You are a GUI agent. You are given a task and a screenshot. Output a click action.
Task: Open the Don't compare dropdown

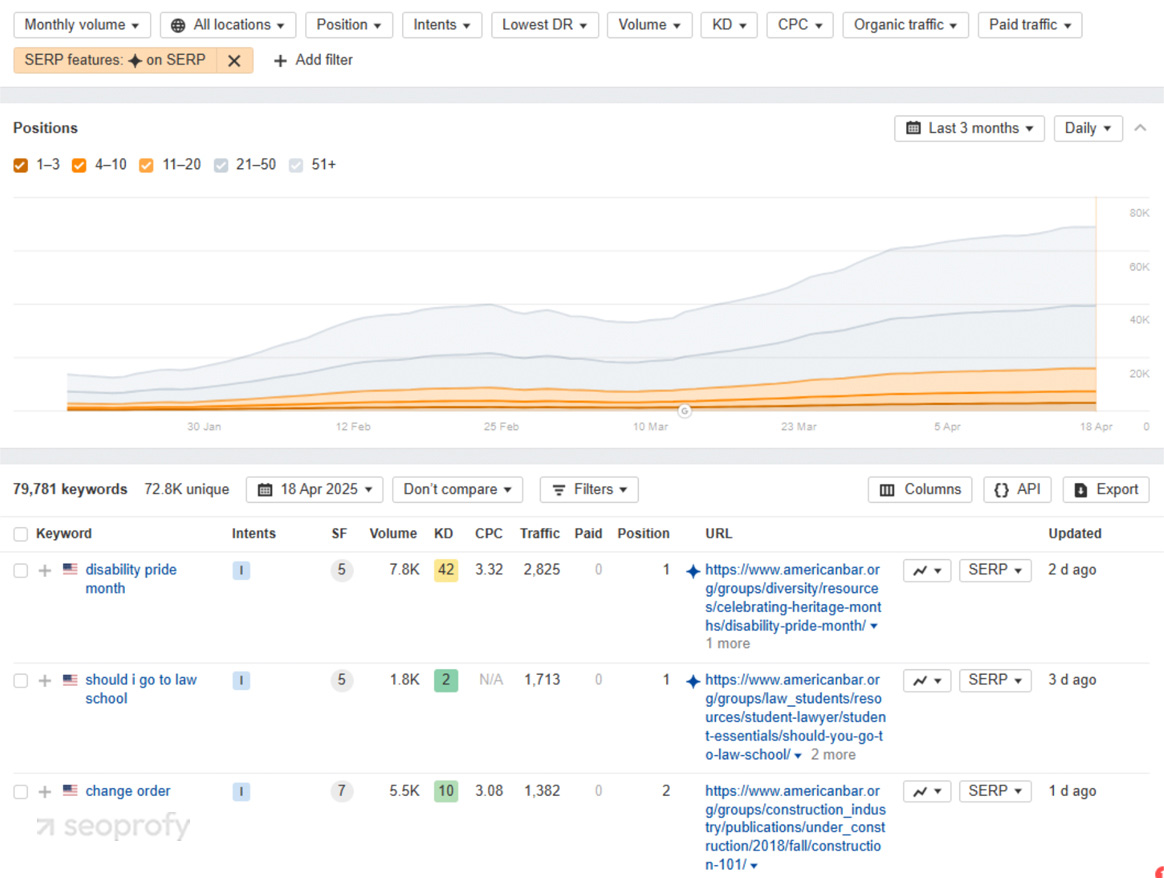click(x=457, y=490)
